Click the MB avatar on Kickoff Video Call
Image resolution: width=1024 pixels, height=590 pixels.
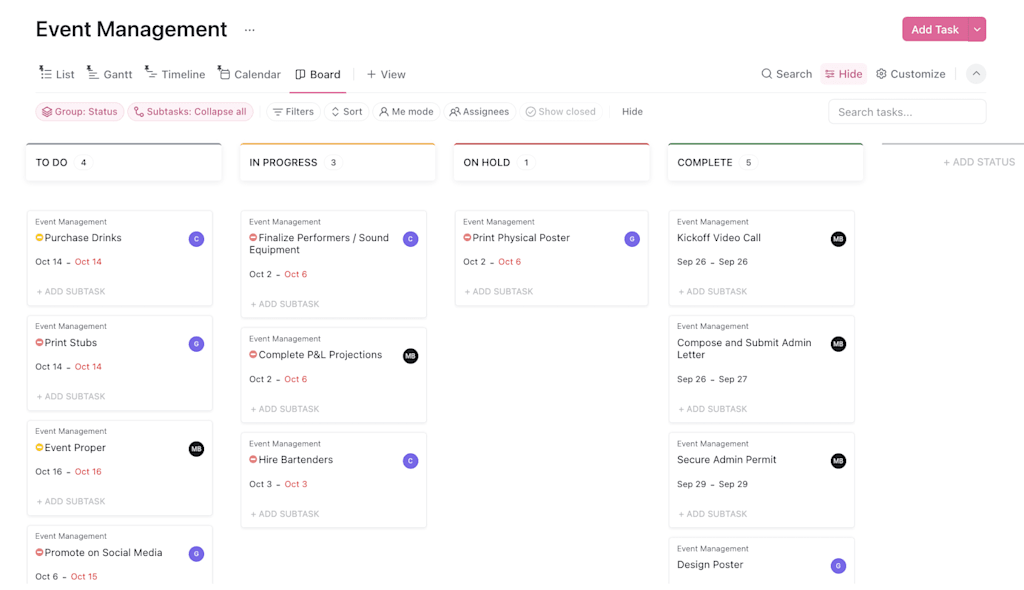click(839, 239)
